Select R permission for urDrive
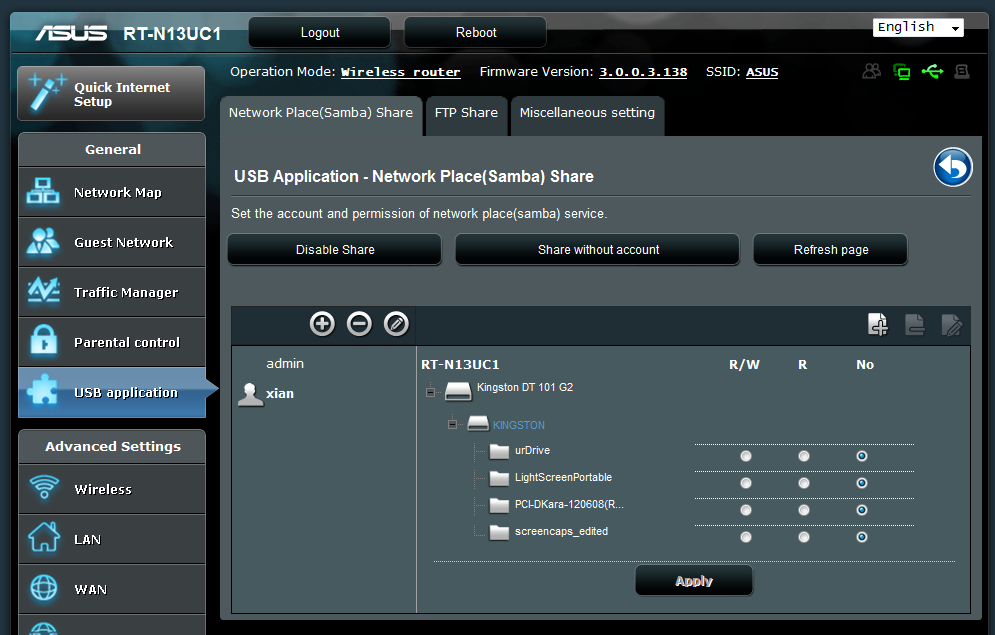995x635 pixels. pos(803,456)
